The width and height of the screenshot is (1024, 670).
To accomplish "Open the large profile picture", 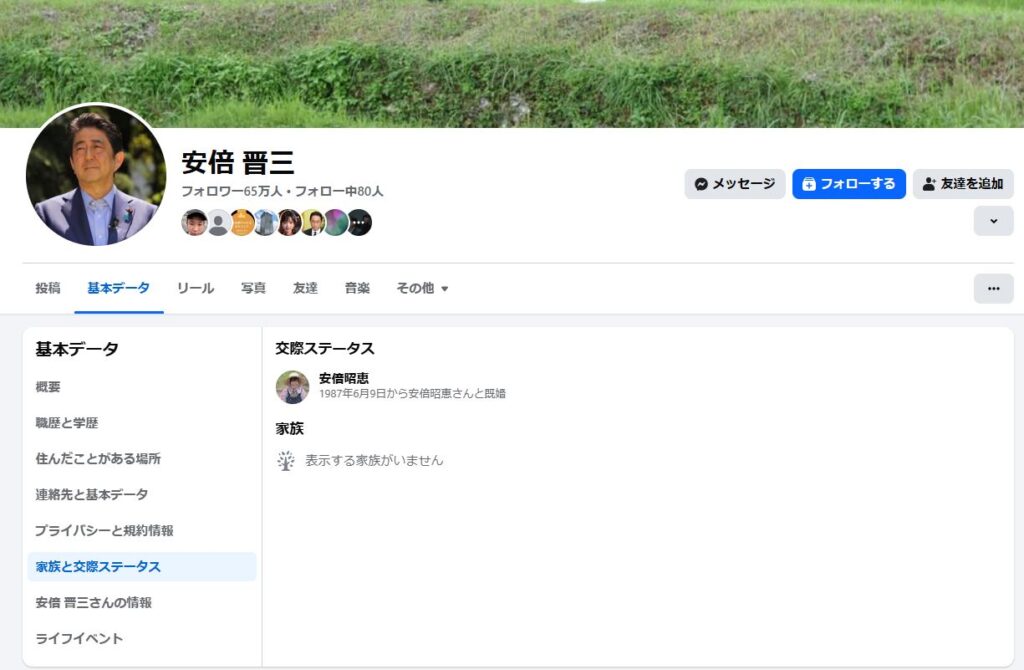I will [96, 175].
